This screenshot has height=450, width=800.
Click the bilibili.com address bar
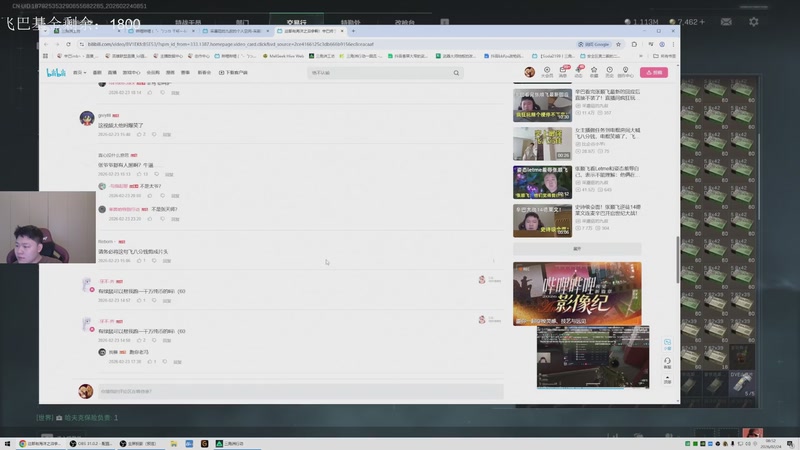click(x=327, y=44)
